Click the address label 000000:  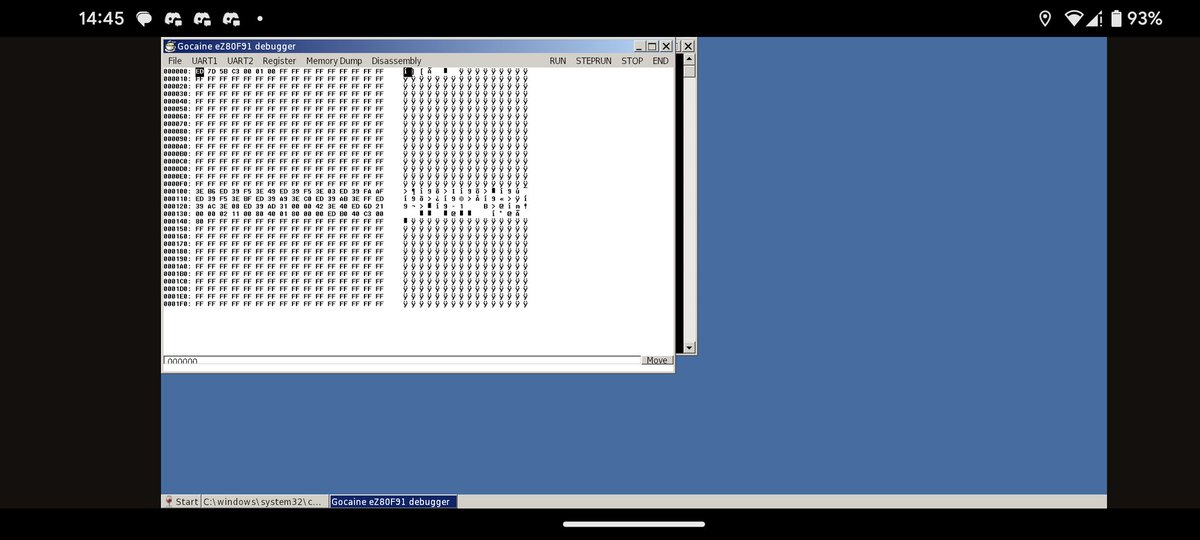[x=177, y=71]
